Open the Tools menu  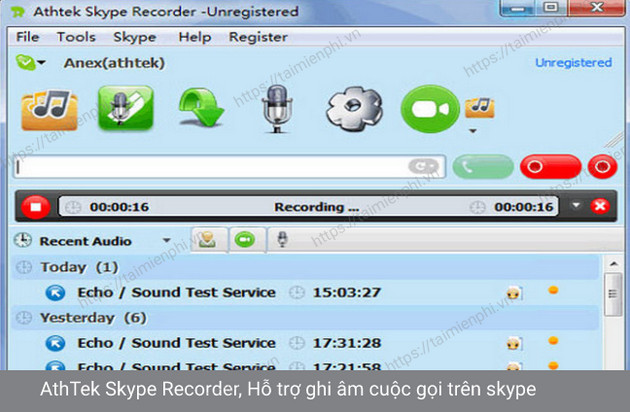click(x=76, y=37)
